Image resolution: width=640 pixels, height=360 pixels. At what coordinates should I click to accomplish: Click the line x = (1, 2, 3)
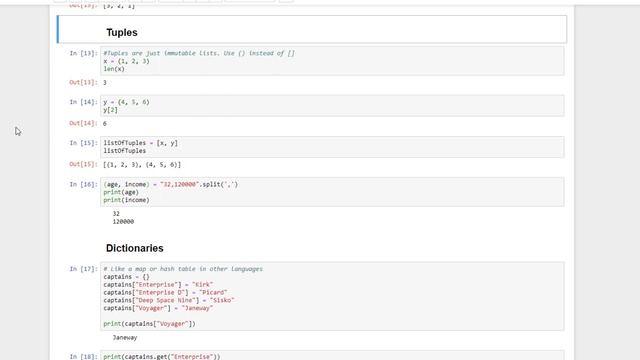[127, 61]
